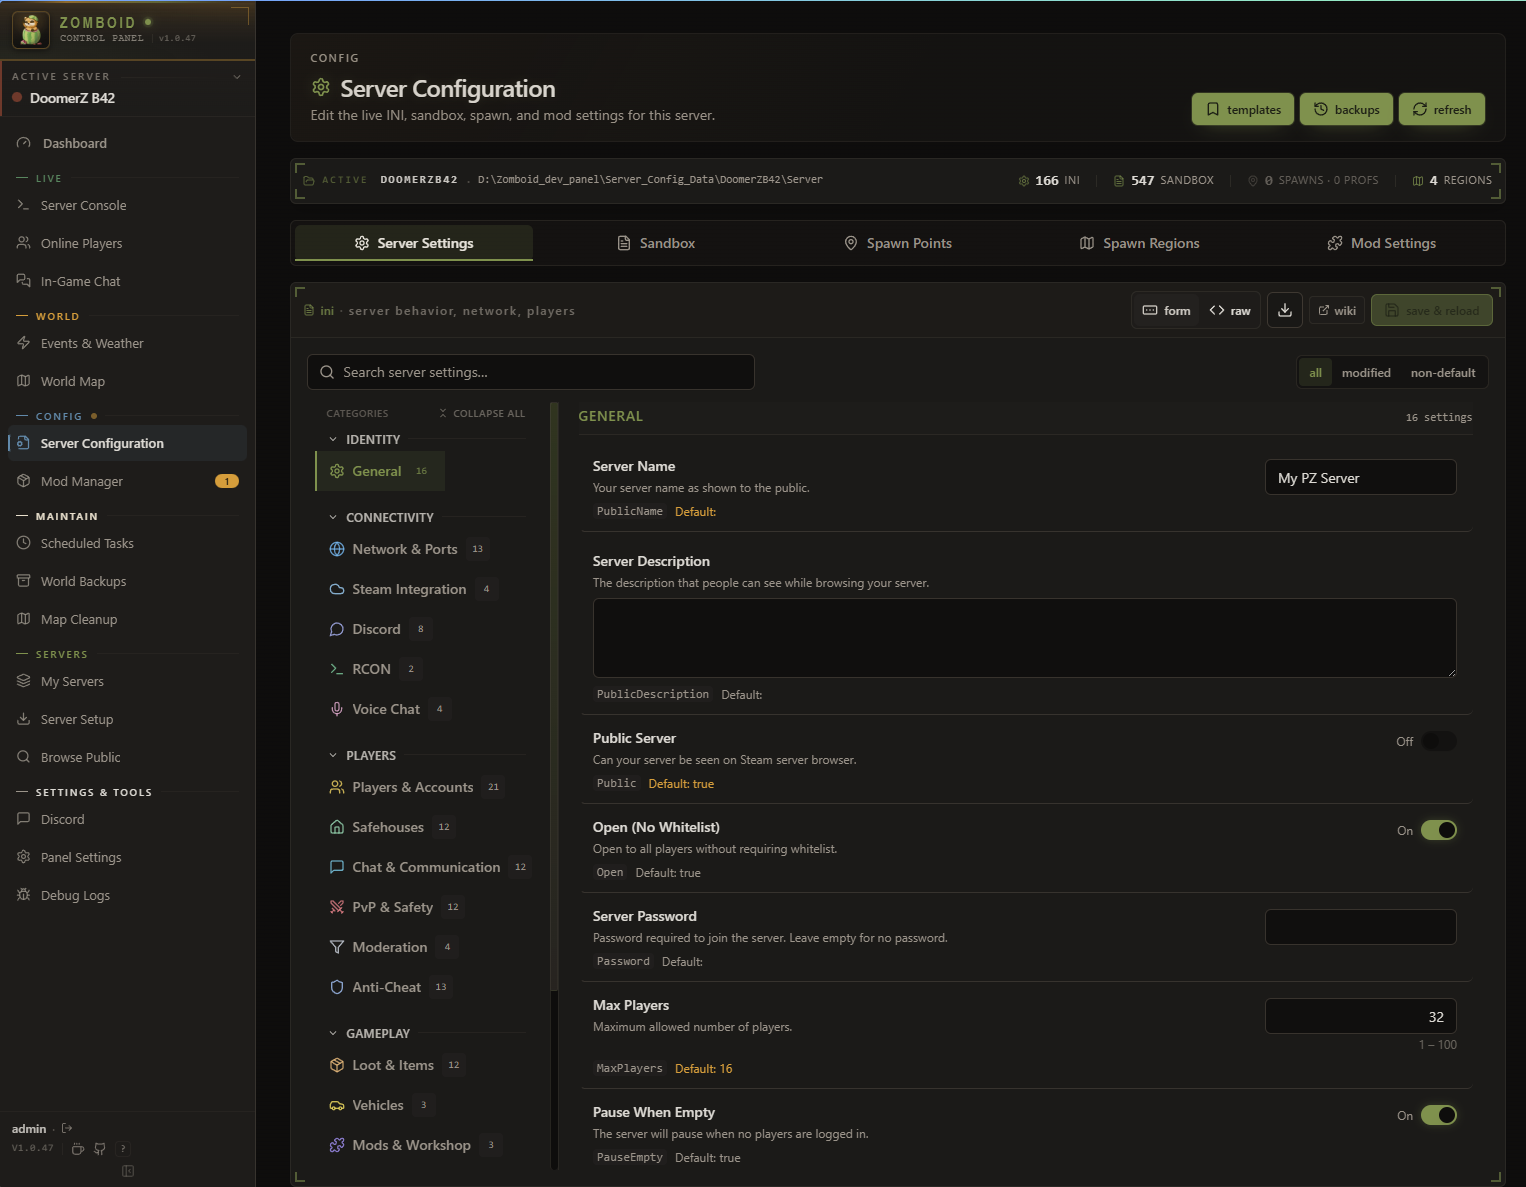
Task: Open the GitHub icon link in sidebar footer
Action: click(100, 1149)
